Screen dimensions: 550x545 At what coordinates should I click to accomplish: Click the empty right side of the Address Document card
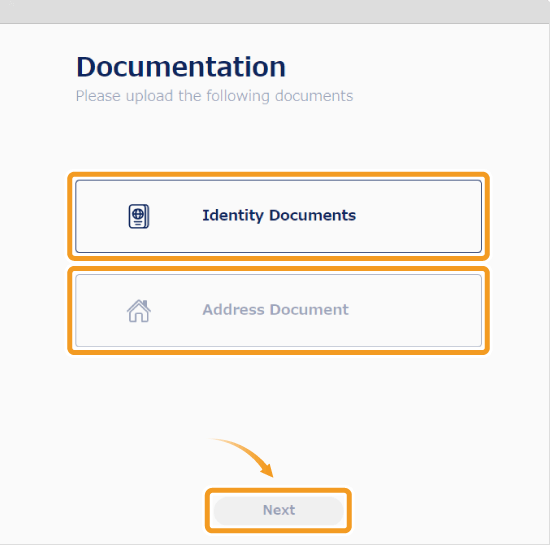click(x=416, y=310)
